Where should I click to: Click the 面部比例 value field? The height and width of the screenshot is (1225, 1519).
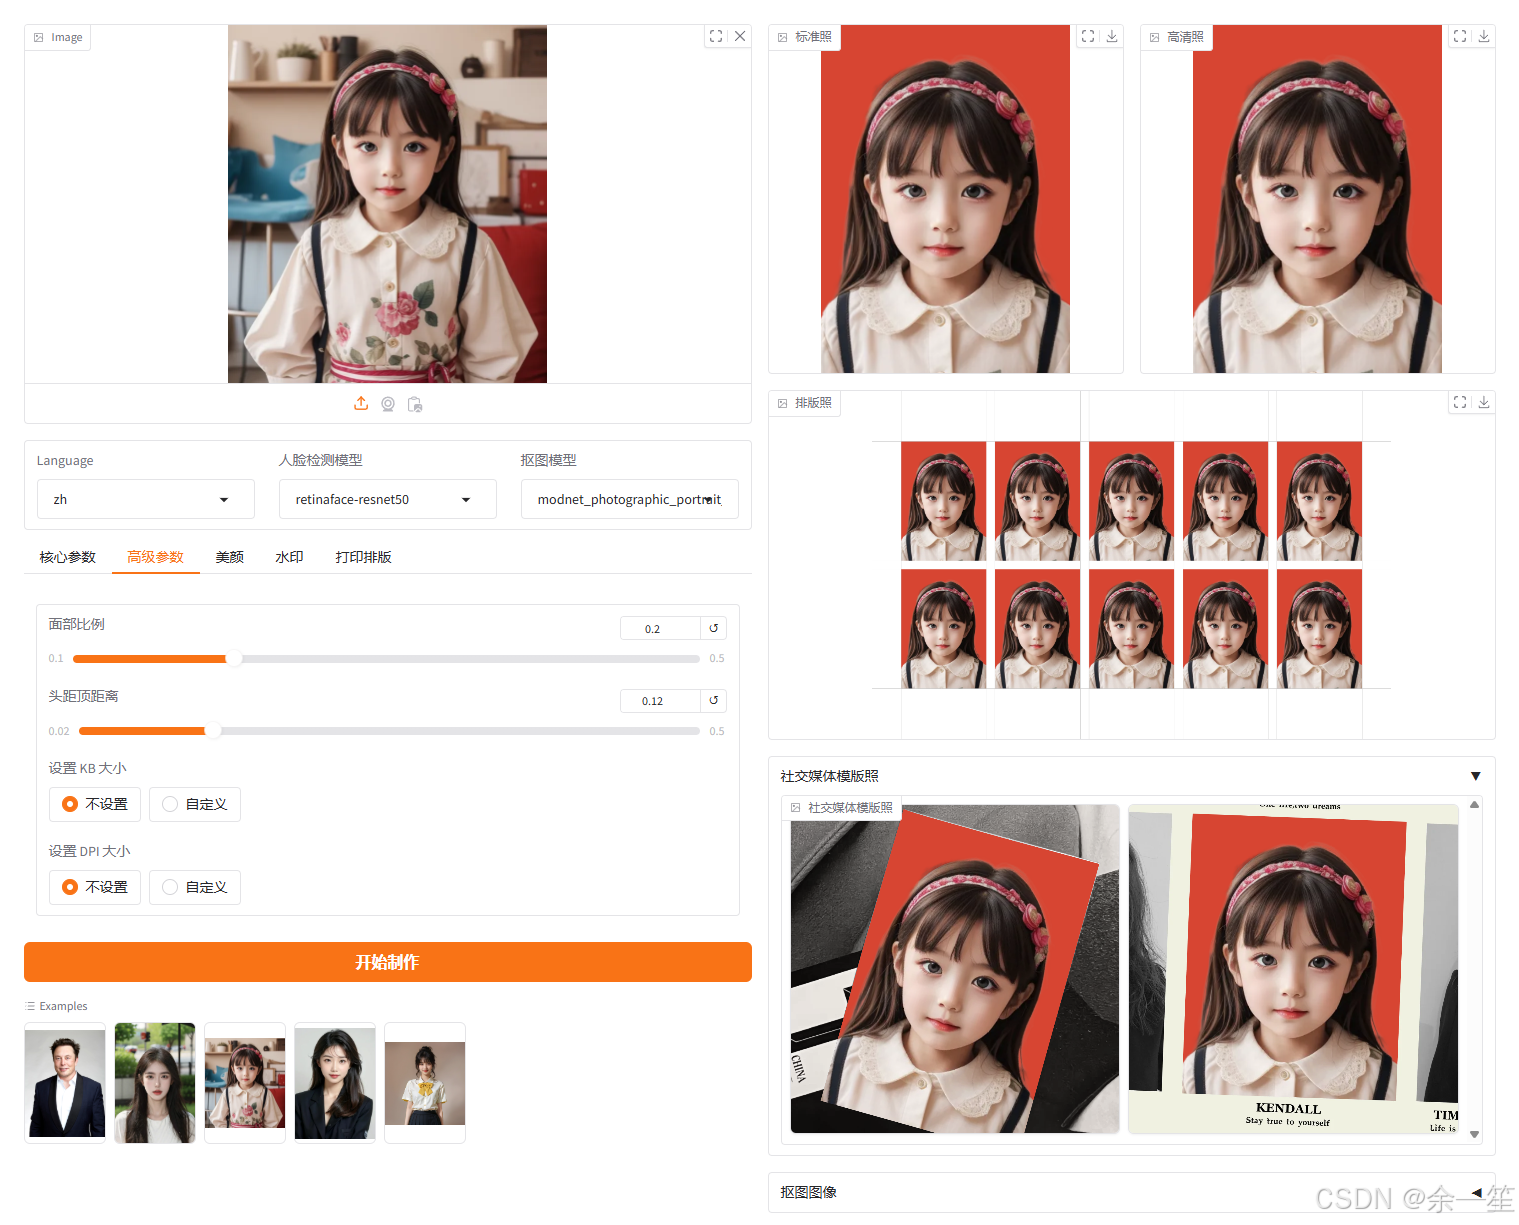660,628
